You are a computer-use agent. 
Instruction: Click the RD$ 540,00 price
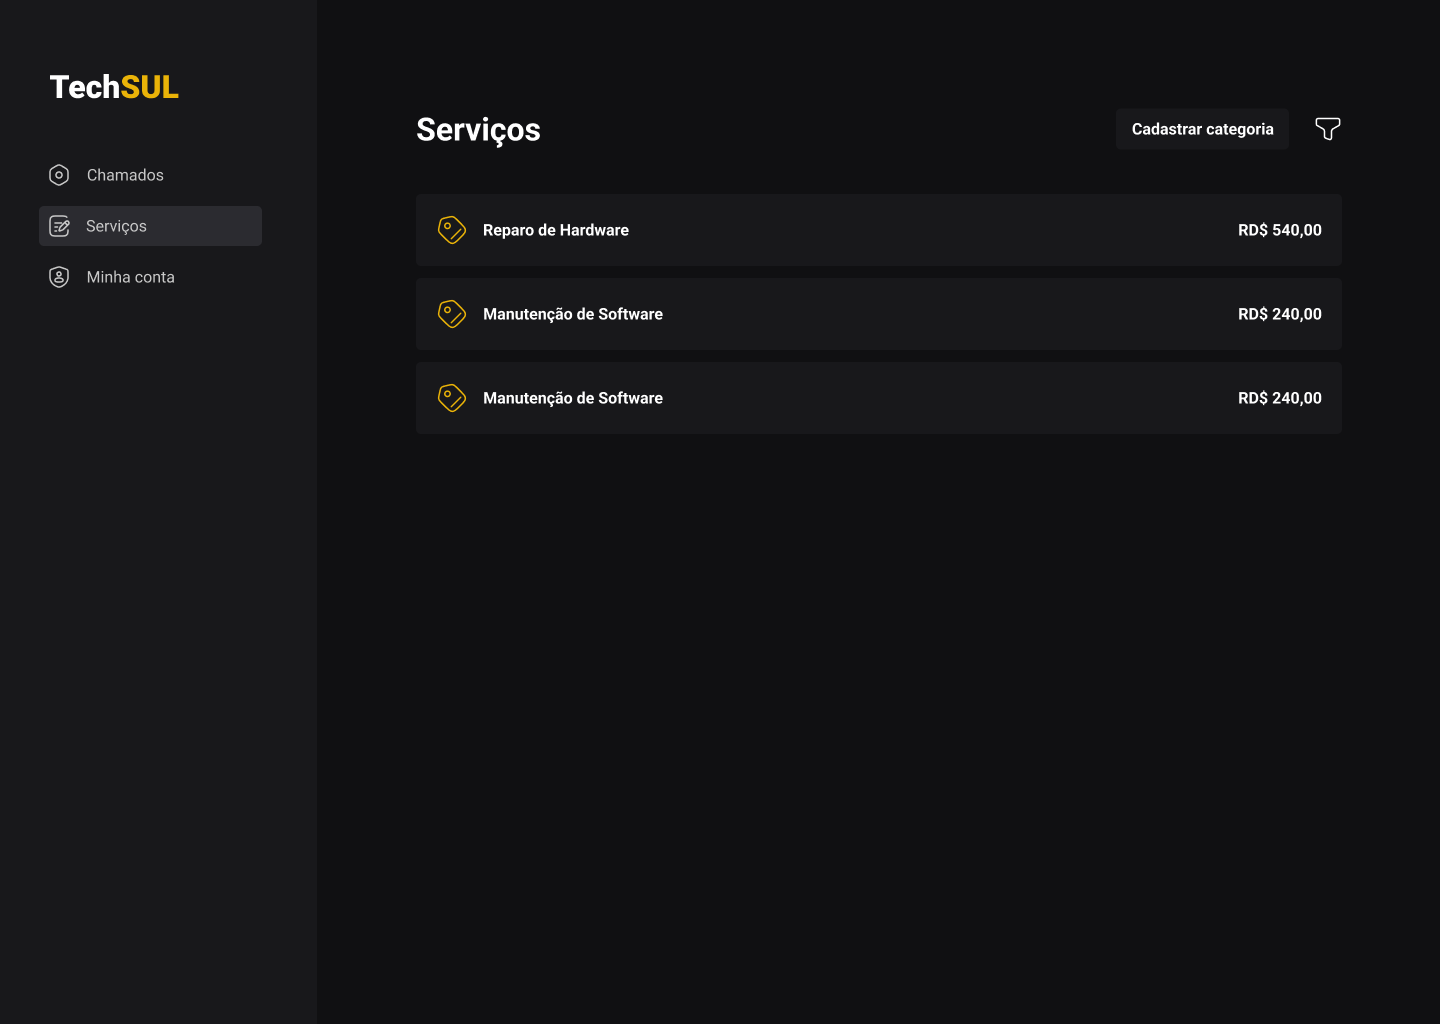pos(1279,230)
